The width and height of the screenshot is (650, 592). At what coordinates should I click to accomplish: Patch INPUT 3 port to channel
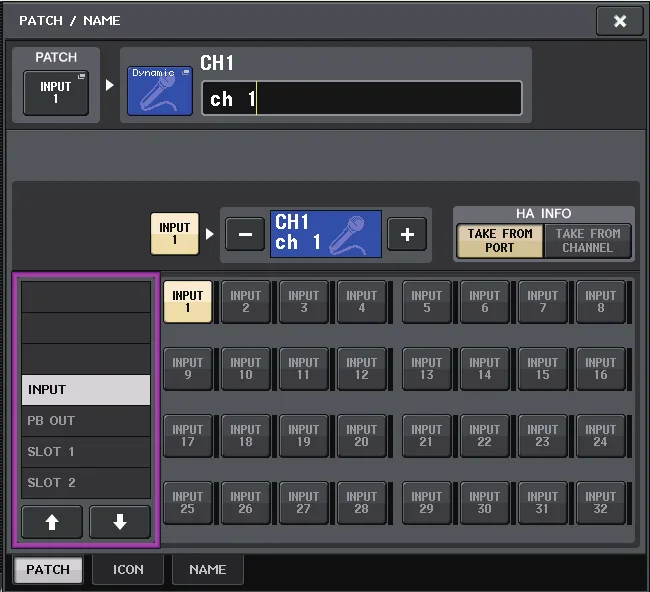(x=304, y=302)
